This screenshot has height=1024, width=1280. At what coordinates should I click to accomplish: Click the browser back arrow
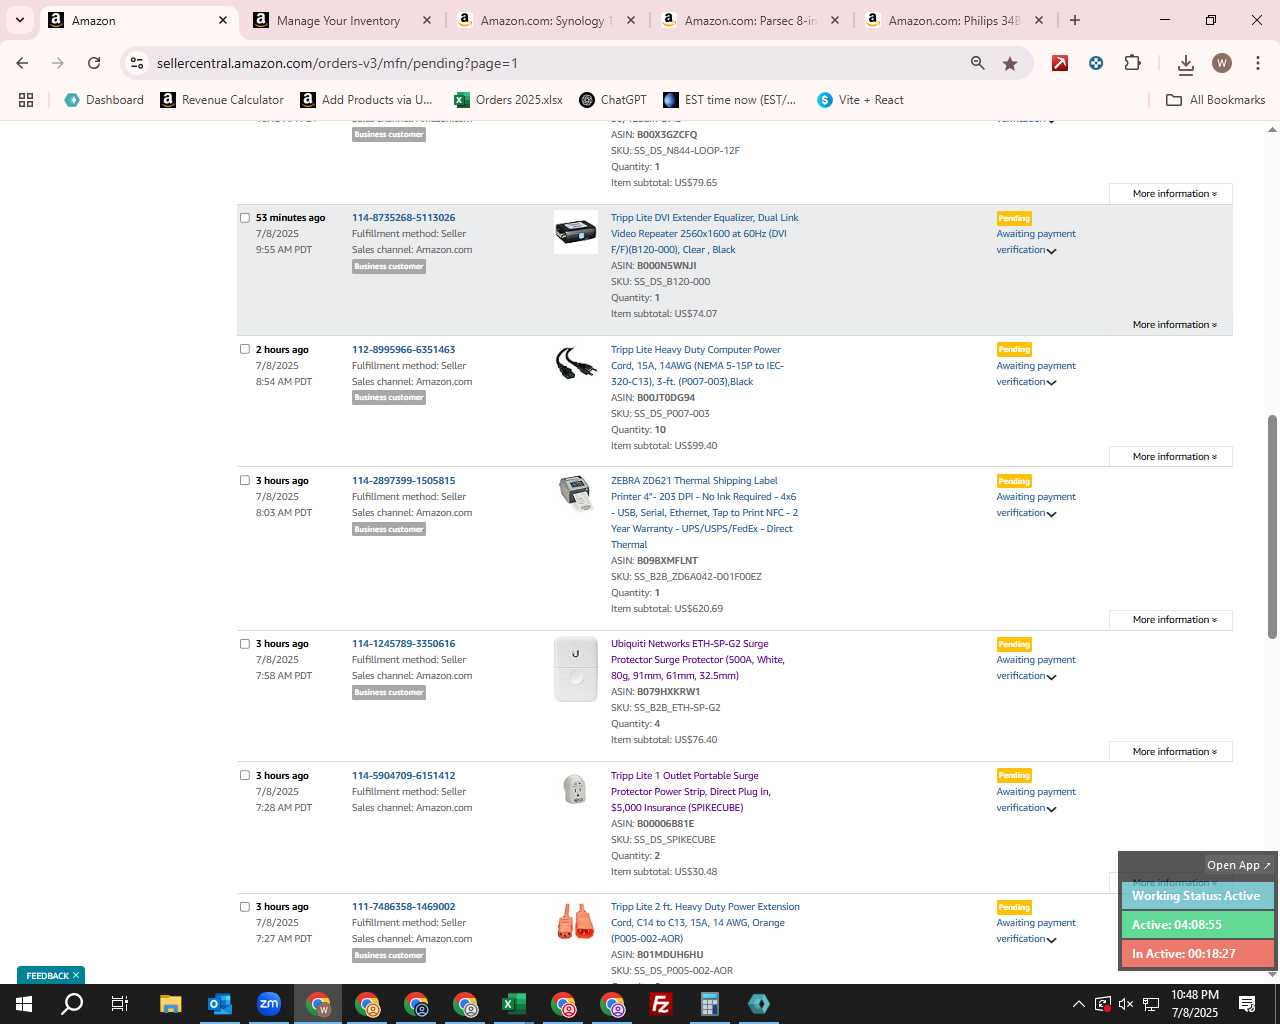[x=22, y=63]
